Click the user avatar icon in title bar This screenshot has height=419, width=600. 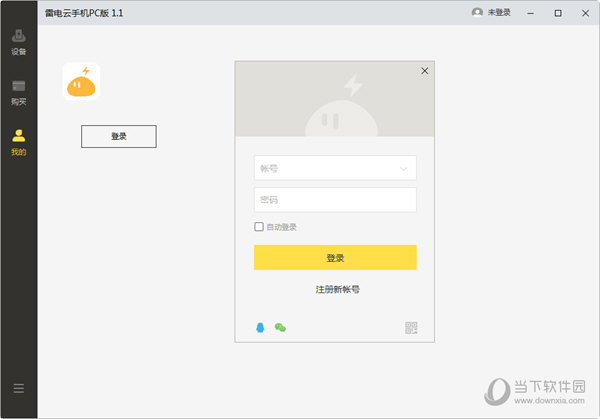click(477, 13)
